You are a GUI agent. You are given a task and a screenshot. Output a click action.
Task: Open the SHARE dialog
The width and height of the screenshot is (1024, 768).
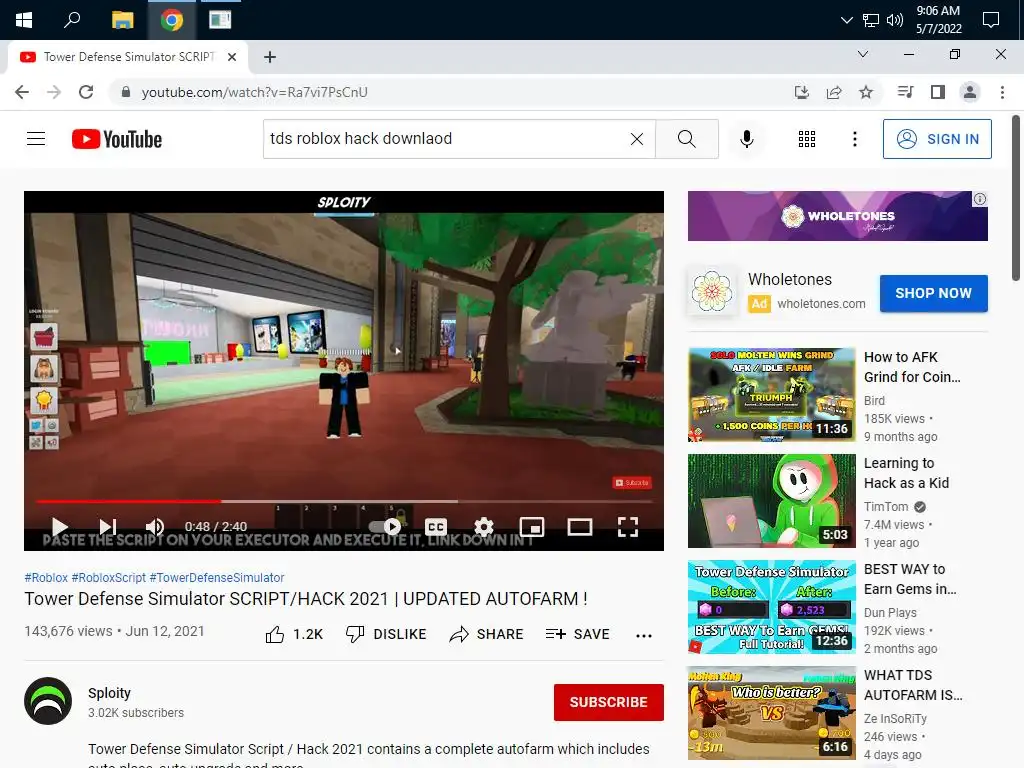point(487,634)
